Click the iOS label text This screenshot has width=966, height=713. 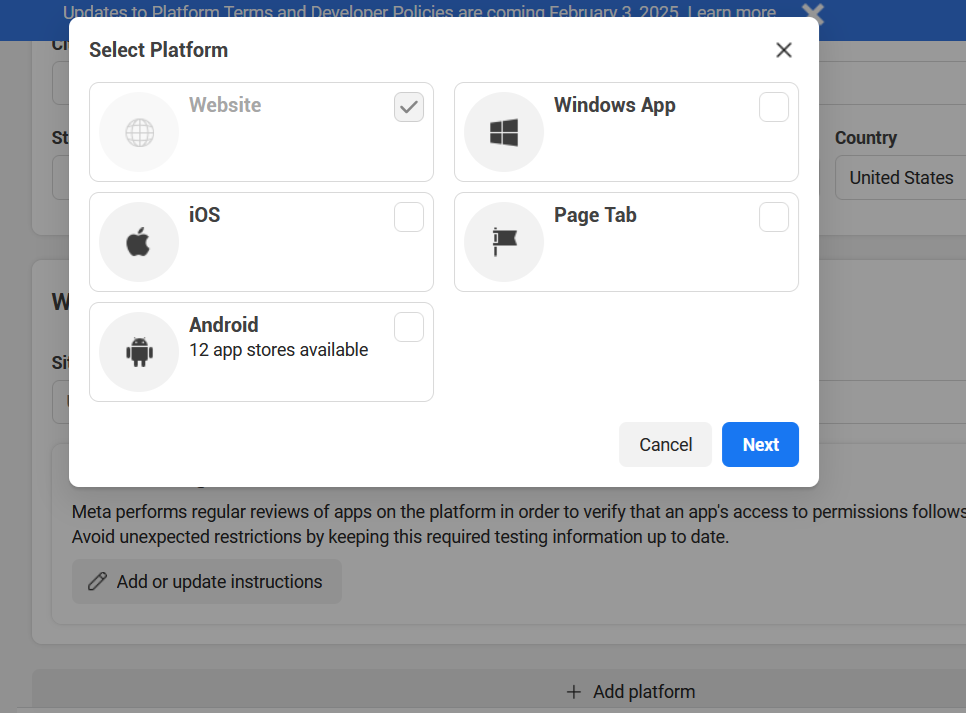click(x=205, y=215)
